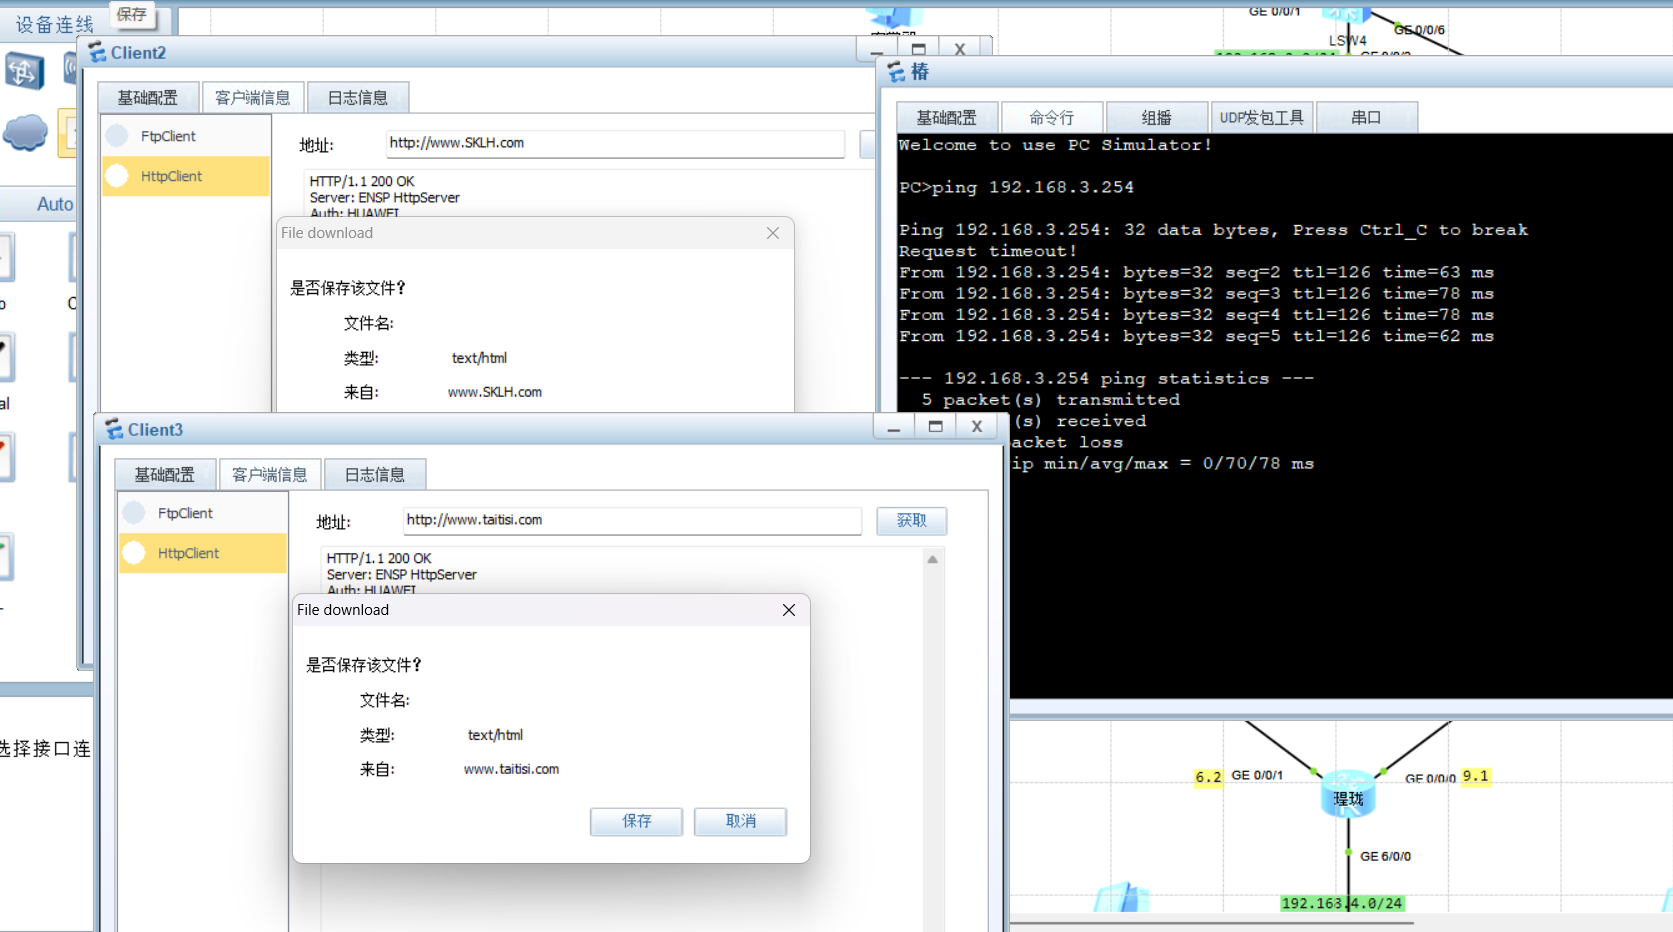The width and height of the screenshot is (1673, 932).
Task: Click the 设备连线 panel heading
Action: pos(54,25)
